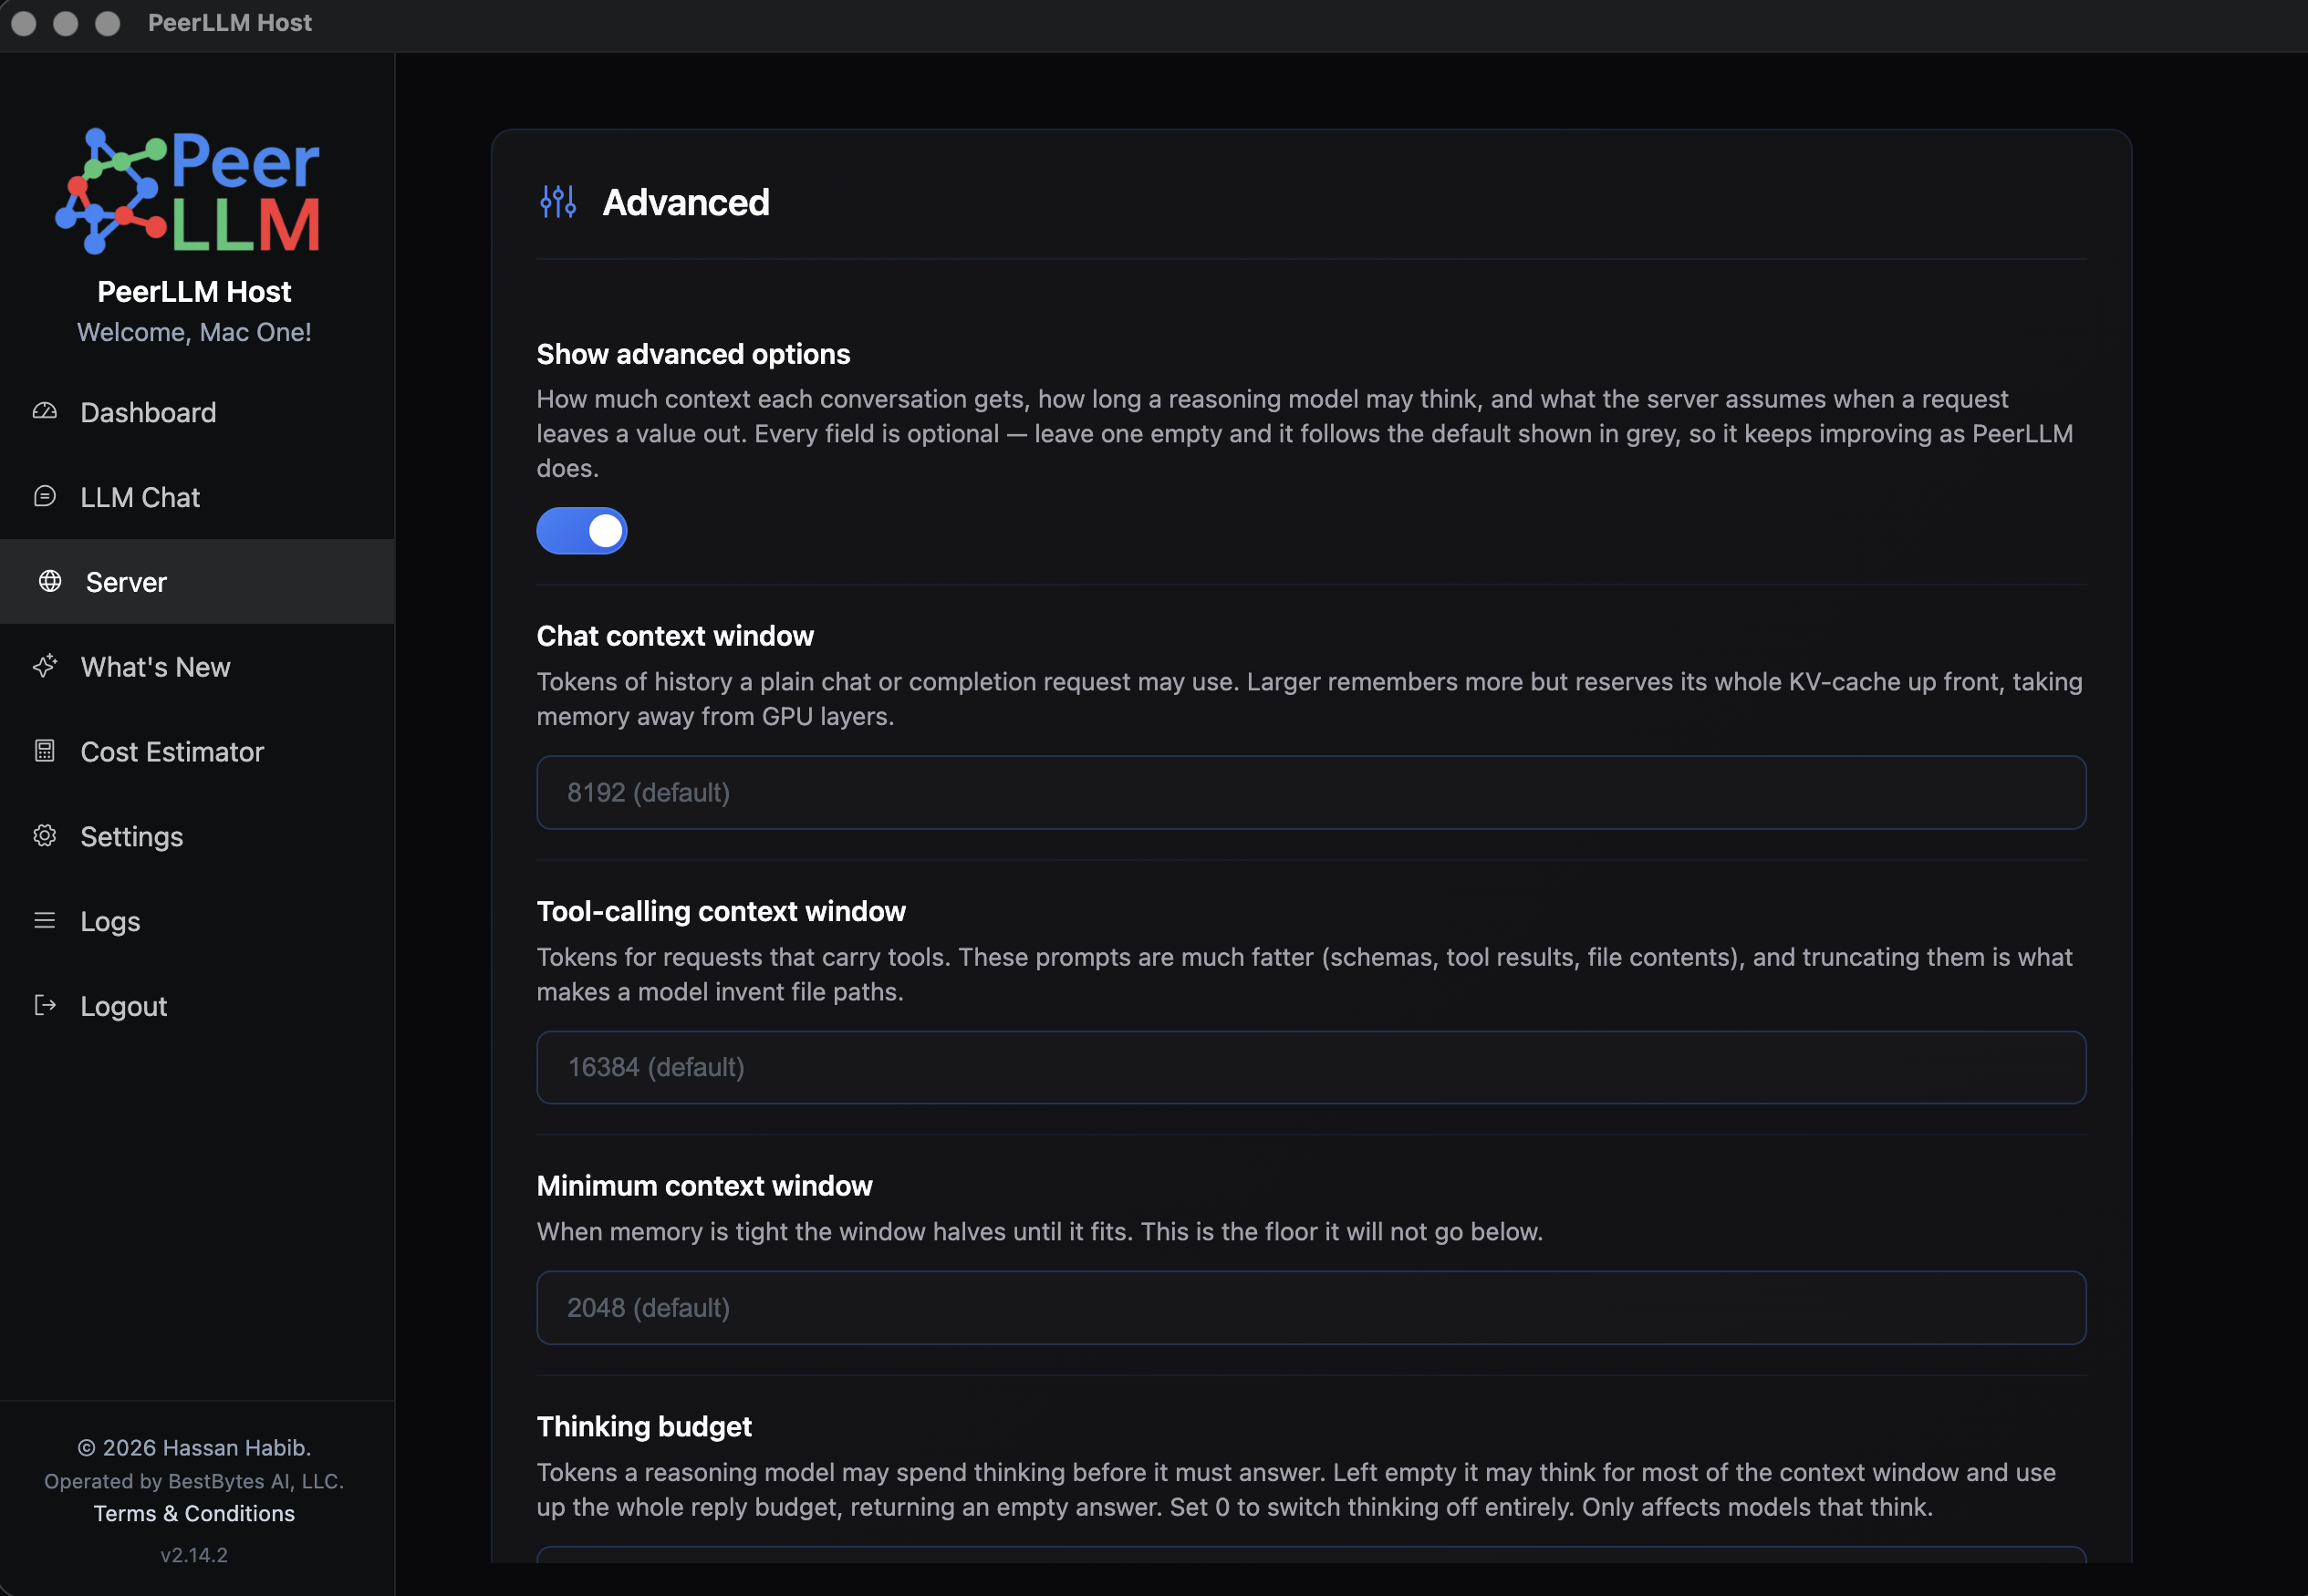Click the Cost Estimator calculator icon

click(x=45, y=751)
